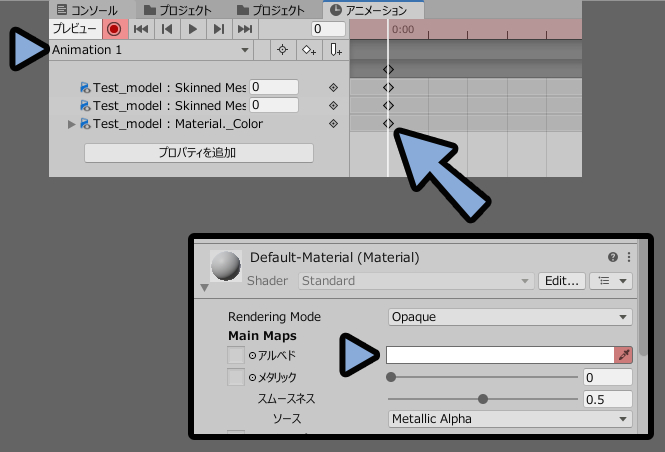This screenshot has height=452, width=665.
Task: Click the eyedropper icon beside albedo color
Action: tap(623, 355)
